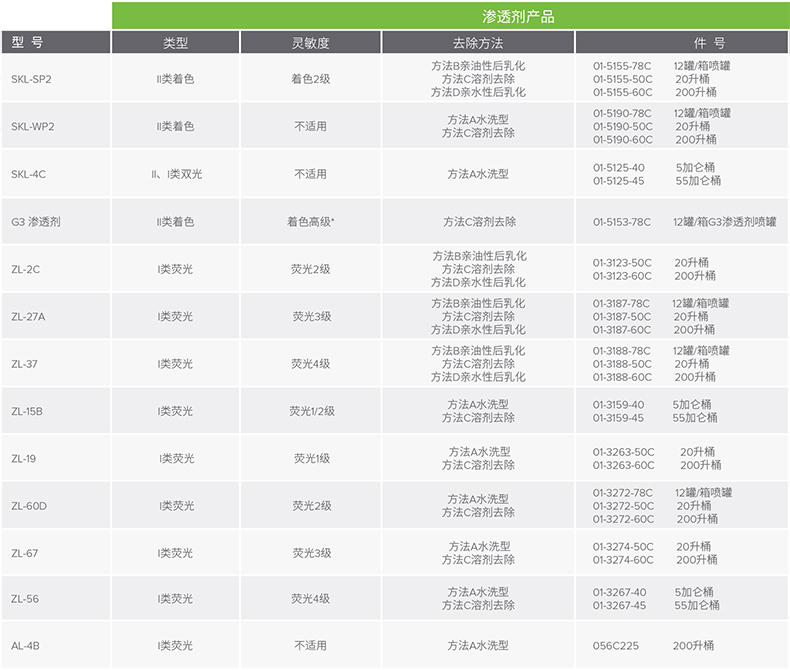The width and height of the screenshot is (790, 670).
Task: Click the 渗透剂产品 green header banner
Action: (449, 16)
